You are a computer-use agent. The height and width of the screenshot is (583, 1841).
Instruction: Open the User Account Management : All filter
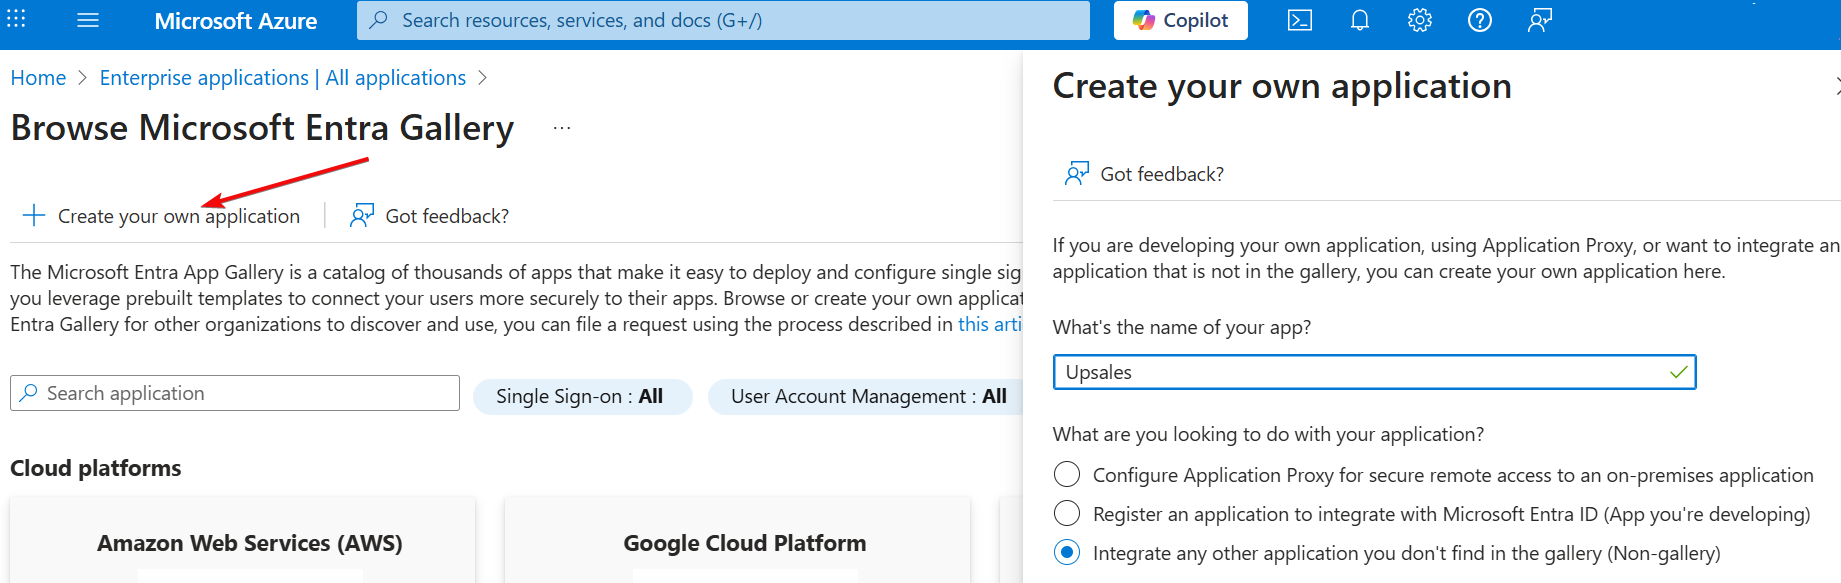click(868, 396)
